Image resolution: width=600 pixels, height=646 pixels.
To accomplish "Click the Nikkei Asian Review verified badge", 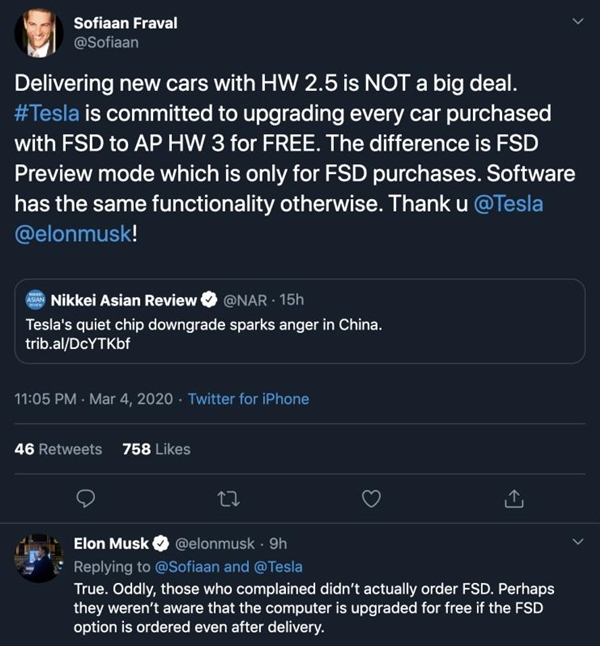I will pos(211,298).
